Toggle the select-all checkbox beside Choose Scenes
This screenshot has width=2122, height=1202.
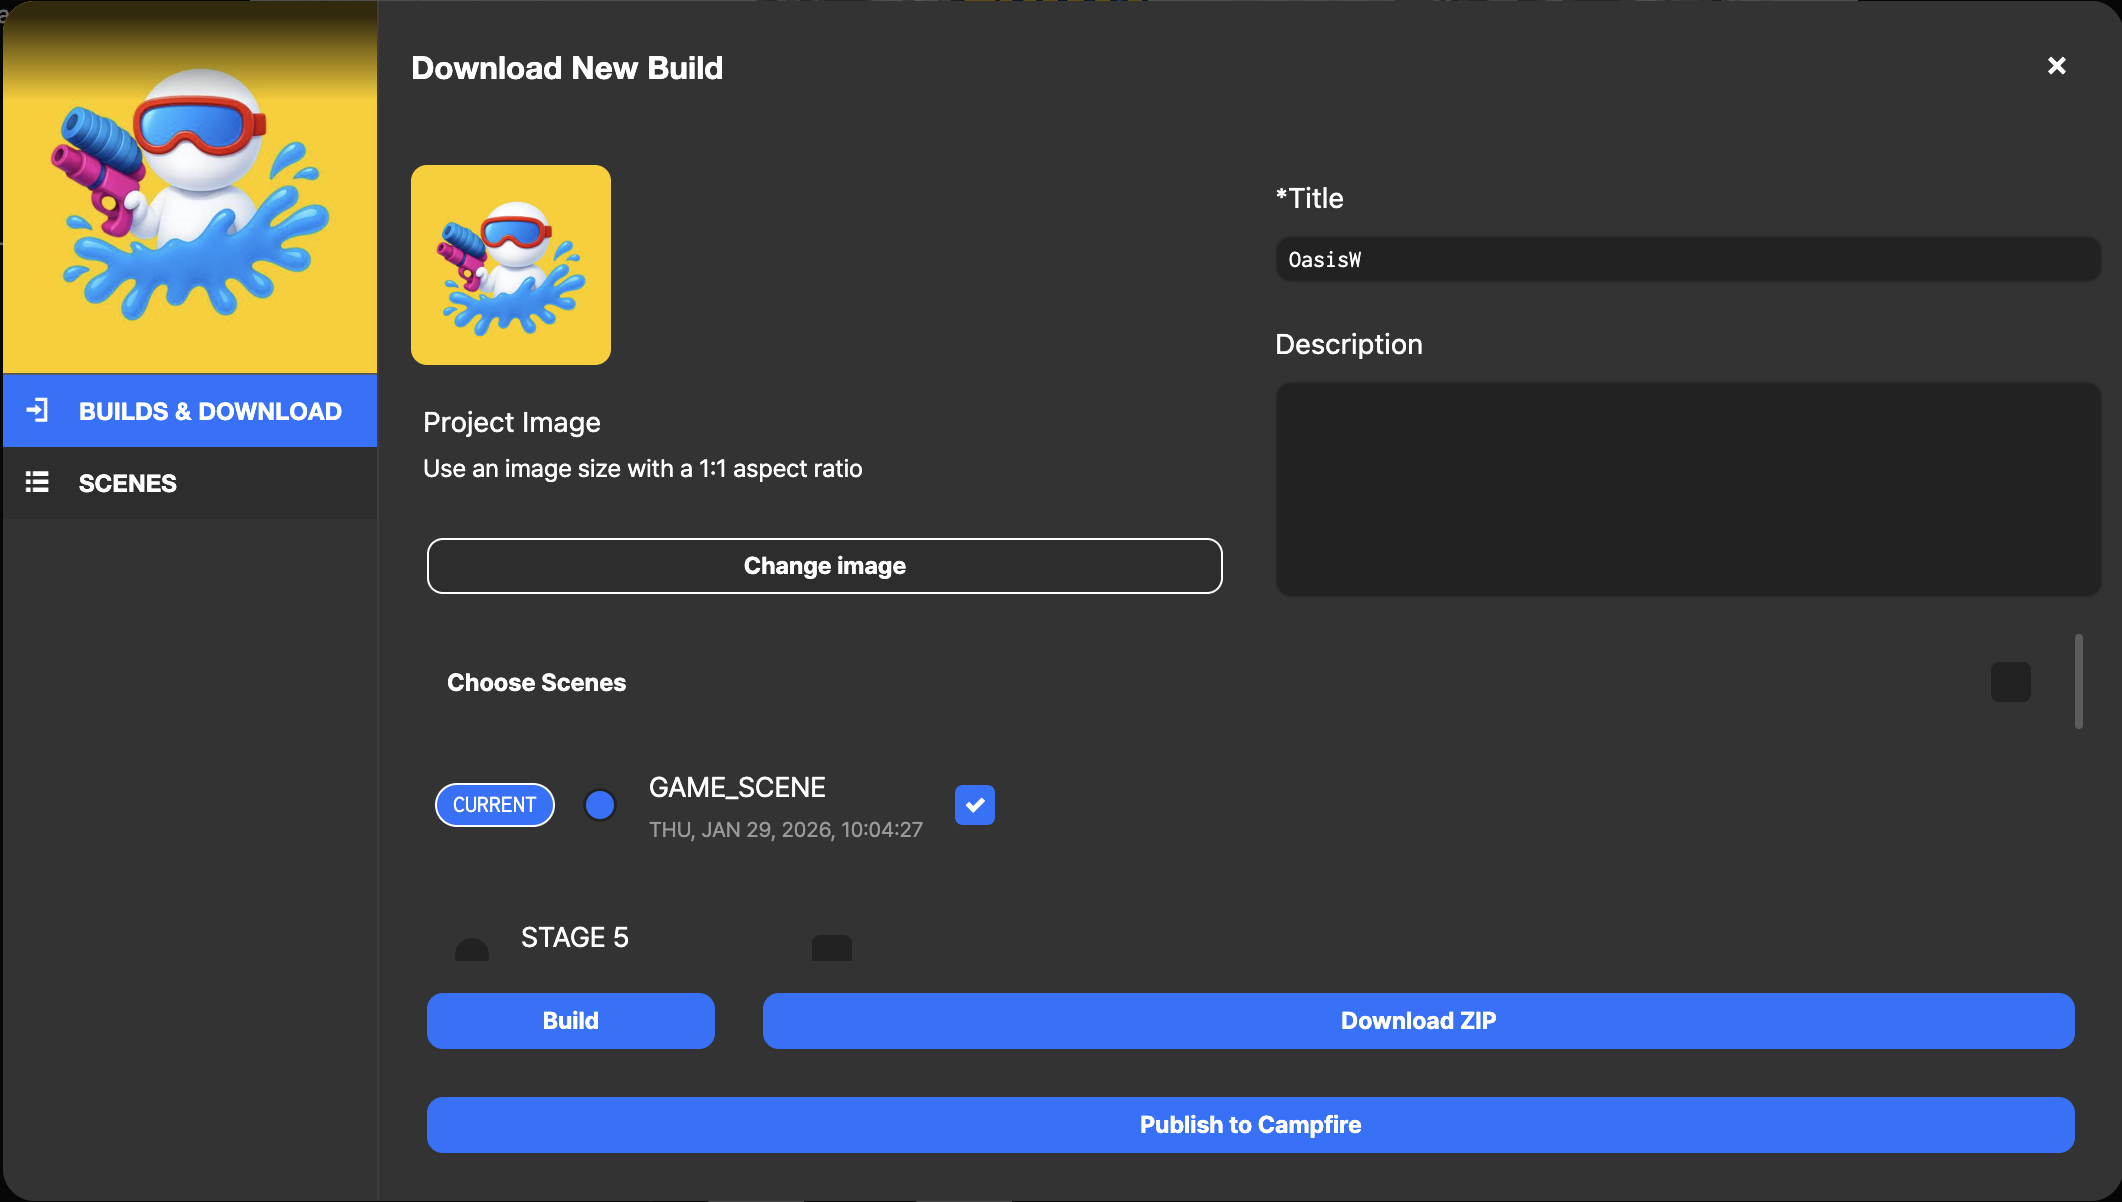(x=2011, y=681)
